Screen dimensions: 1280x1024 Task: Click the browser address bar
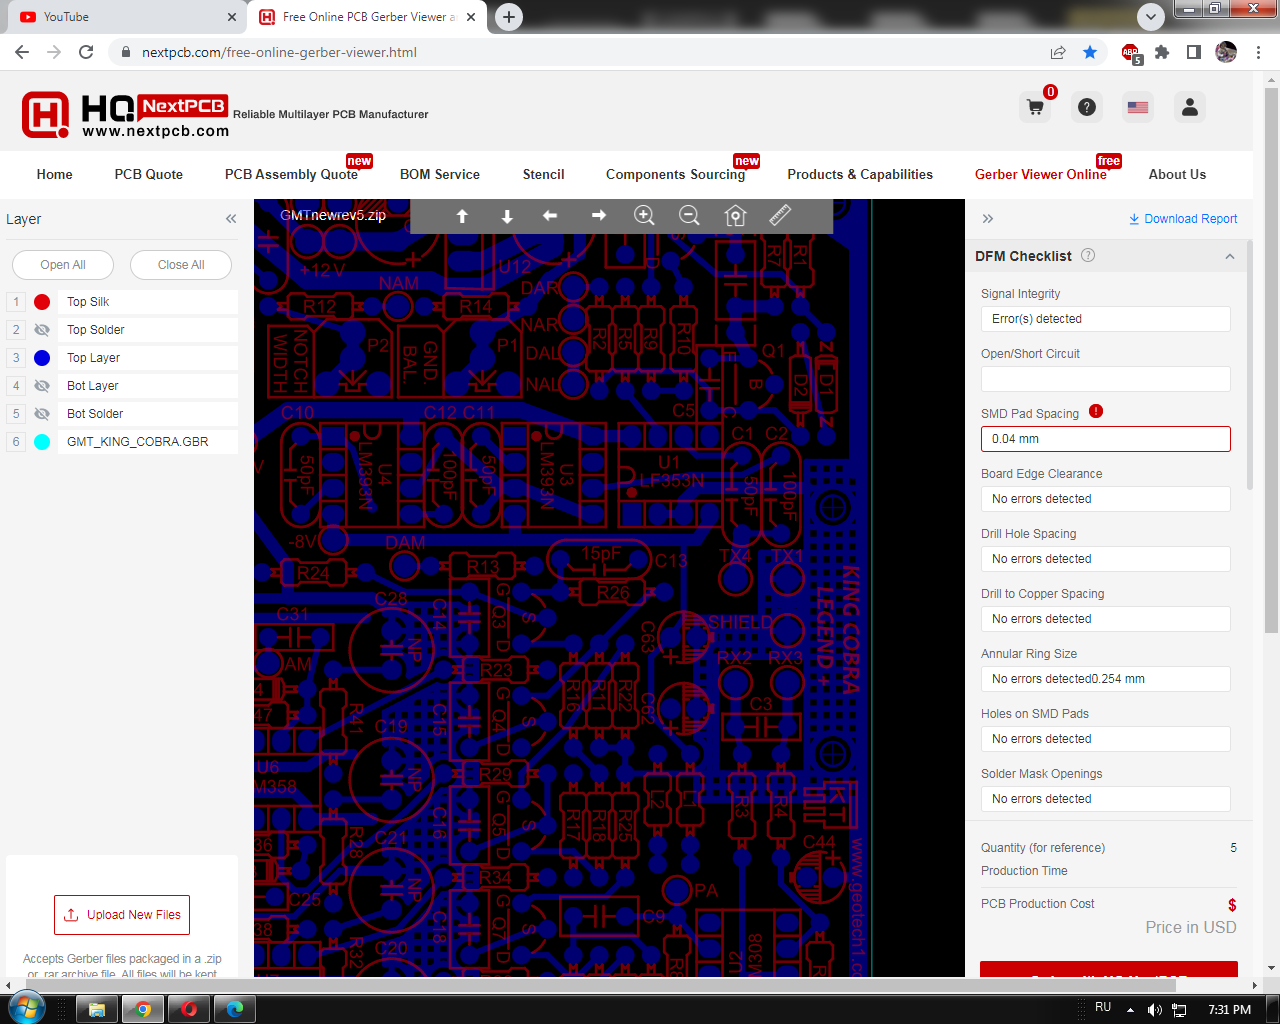tap(580, 52)
